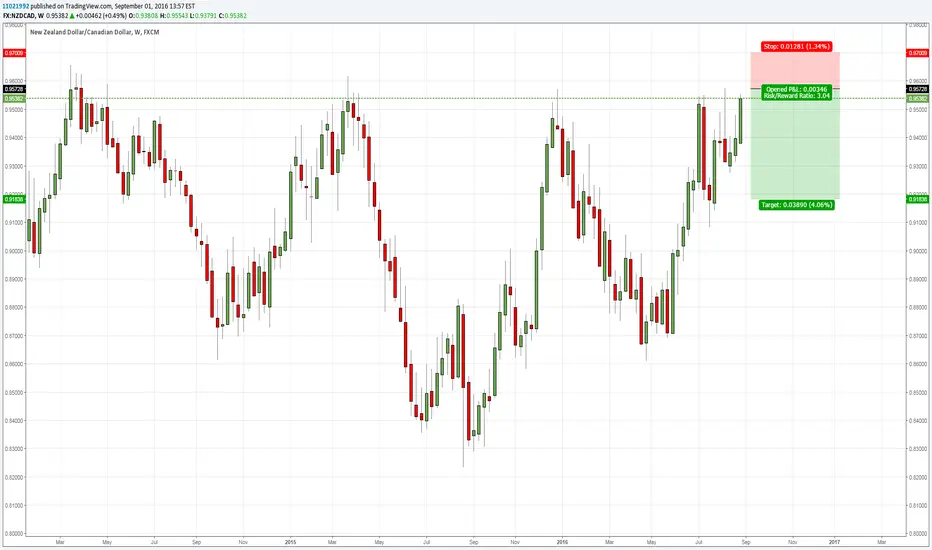Click the green 0.91836 tag on right price axis
Image resolution: width=932 pixels, height=550 pixels.
point(917,199)
